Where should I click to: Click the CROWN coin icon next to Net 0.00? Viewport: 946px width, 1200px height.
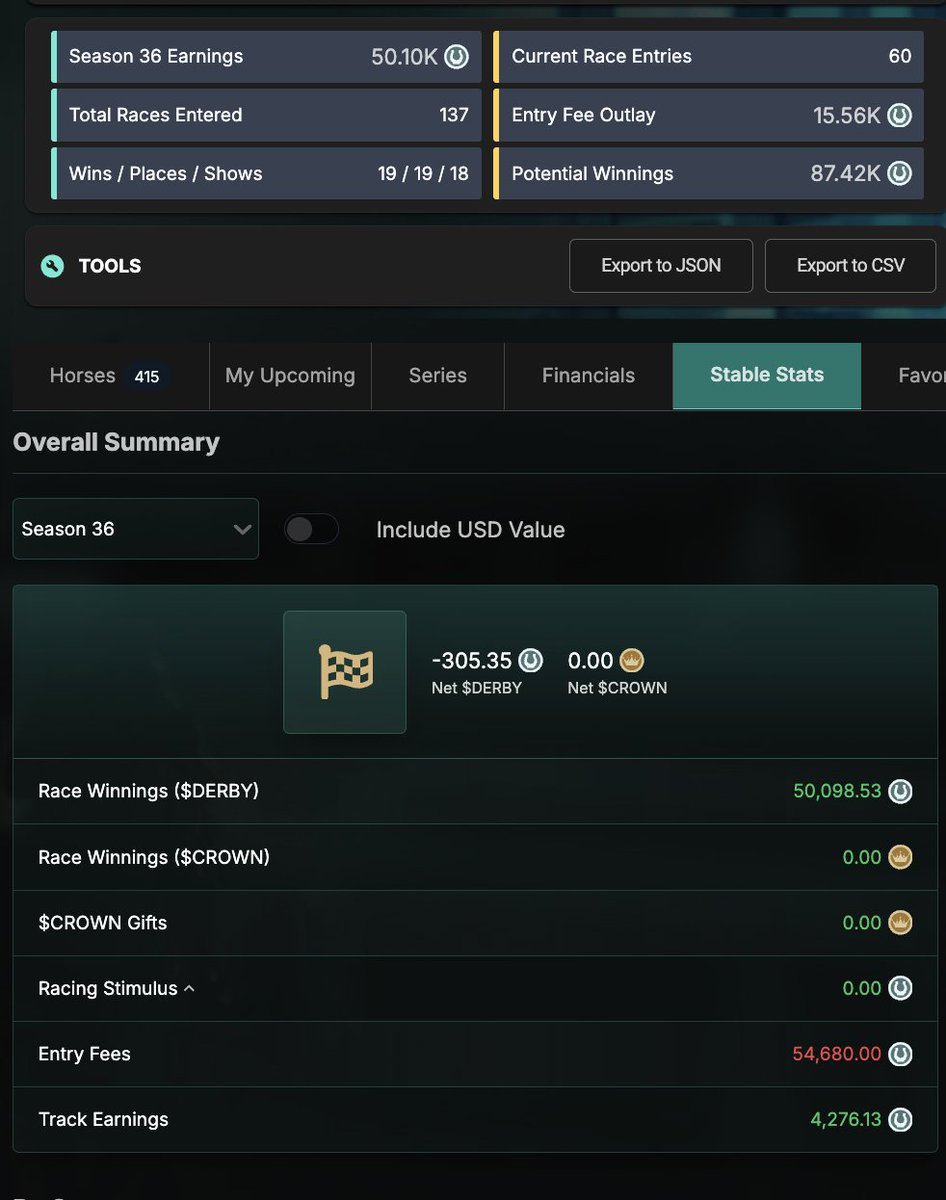click(x=632, y=660)
